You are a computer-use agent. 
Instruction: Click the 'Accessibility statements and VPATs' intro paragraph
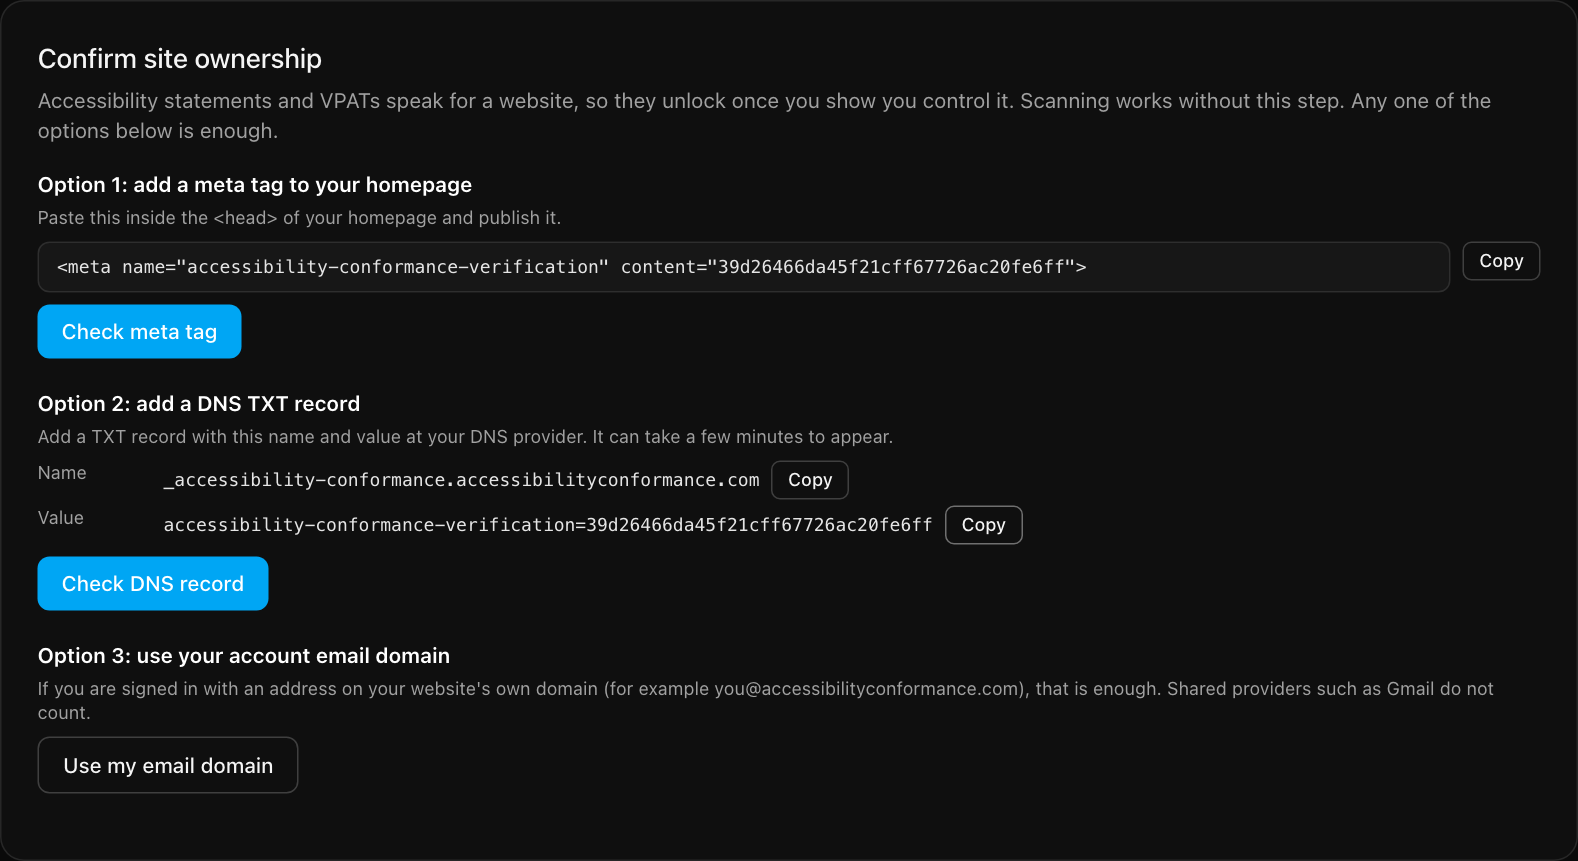765,116
